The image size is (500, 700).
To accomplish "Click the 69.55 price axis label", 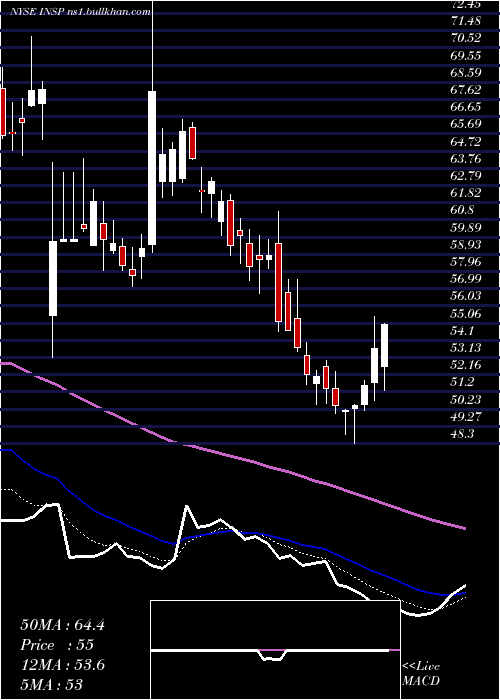I will click(467, 55).
